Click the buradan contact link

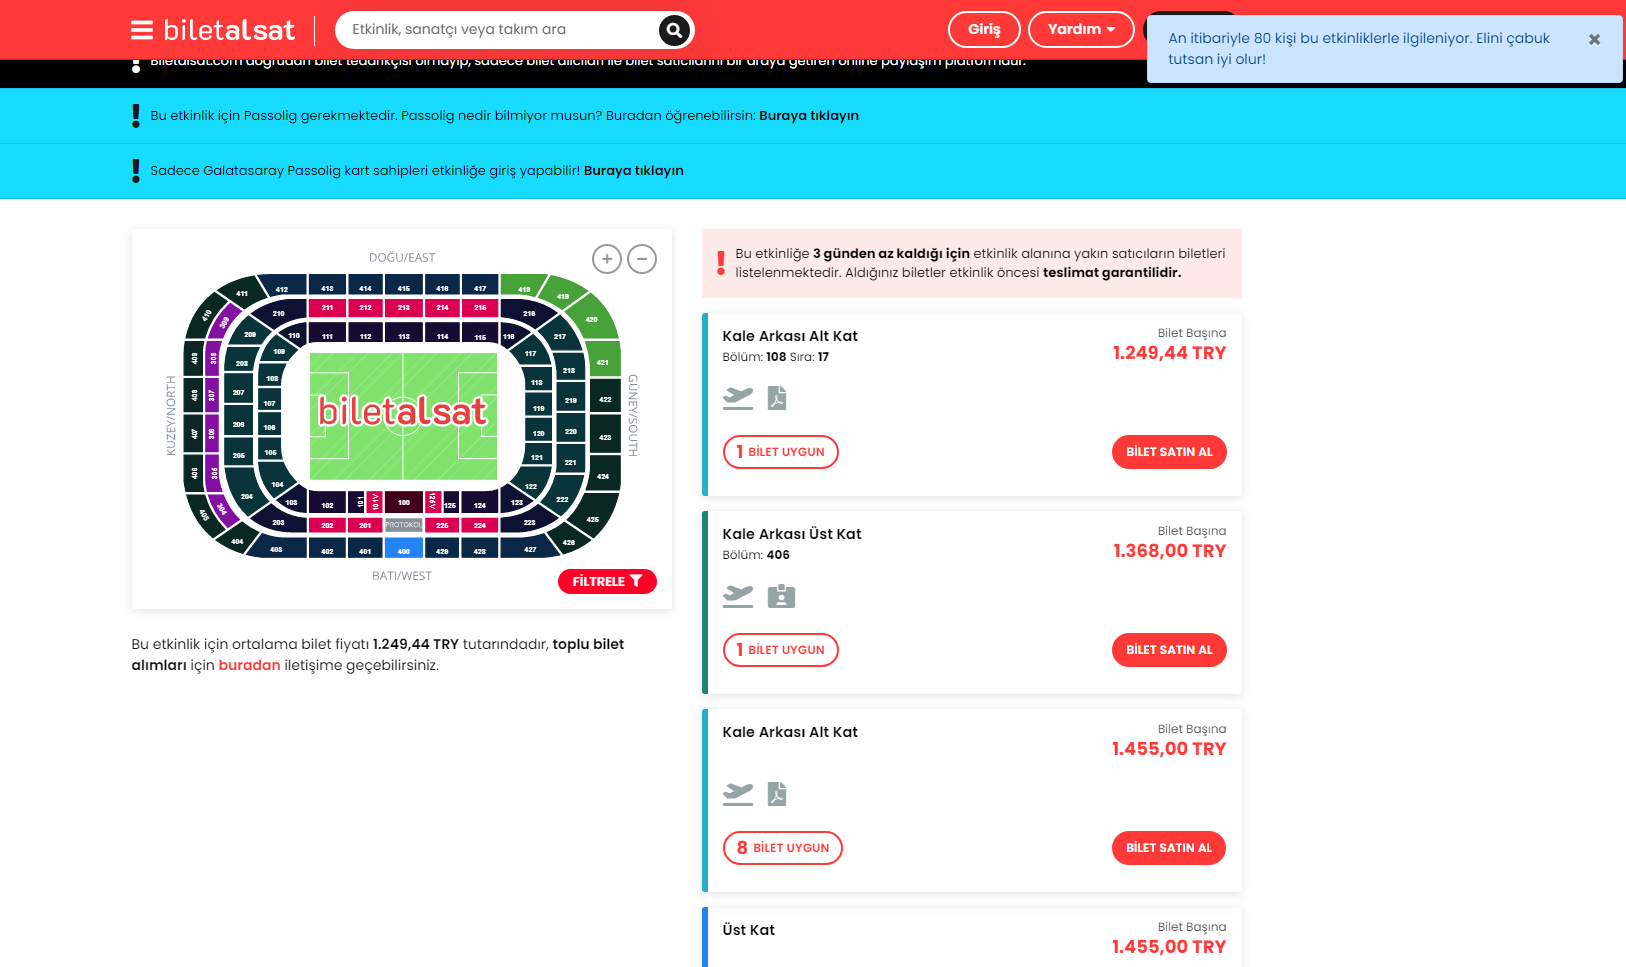tap(249, 665)
